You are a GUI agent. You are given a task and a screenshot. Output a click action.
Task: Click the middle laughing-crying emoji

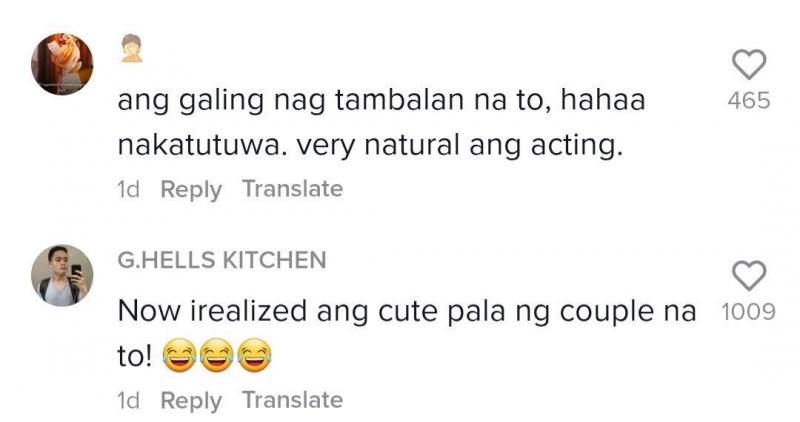(215, 354)
